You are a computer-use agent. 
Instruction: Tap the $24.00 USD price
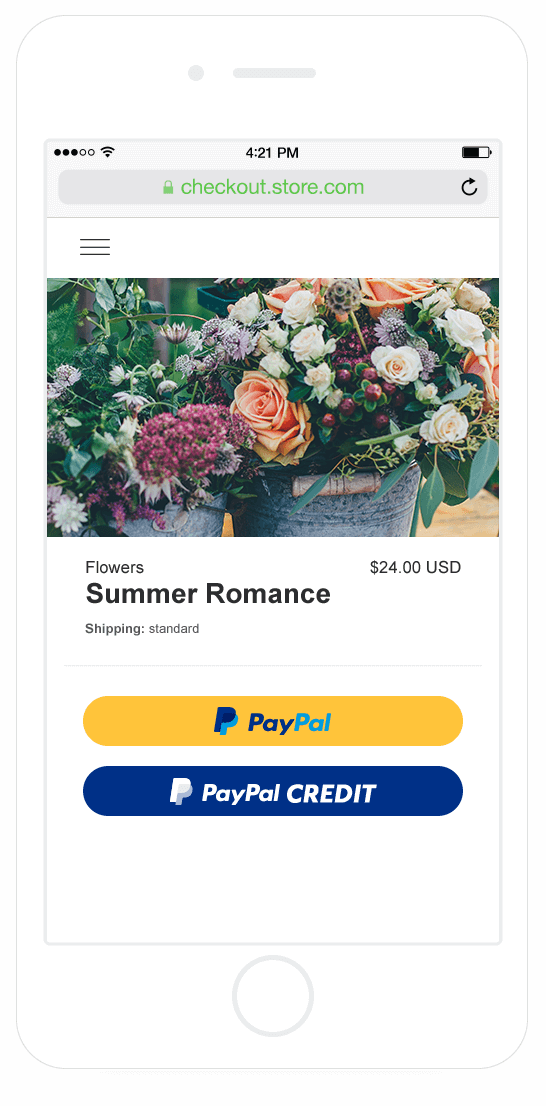click(415, 567)
